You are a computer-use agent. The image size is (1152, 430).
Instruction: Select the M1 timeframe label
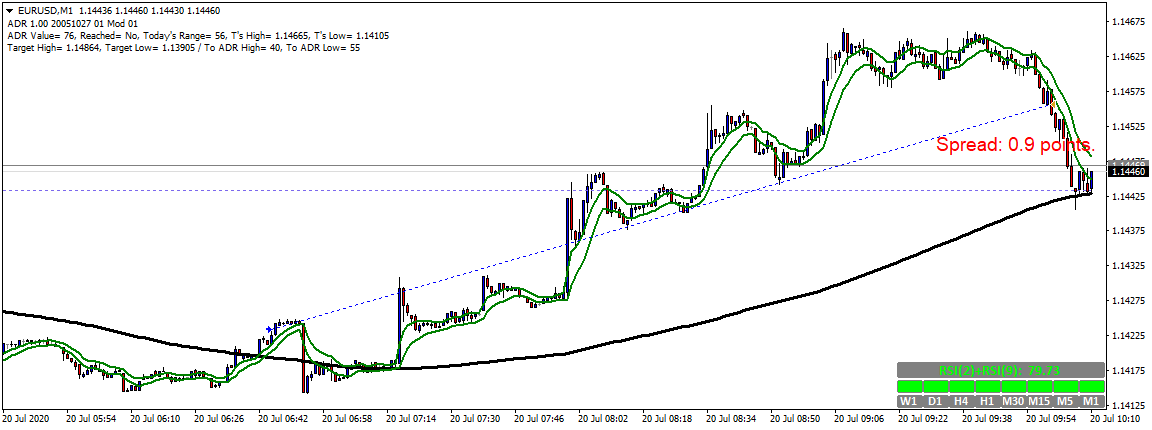click(x=1092, y=401)
